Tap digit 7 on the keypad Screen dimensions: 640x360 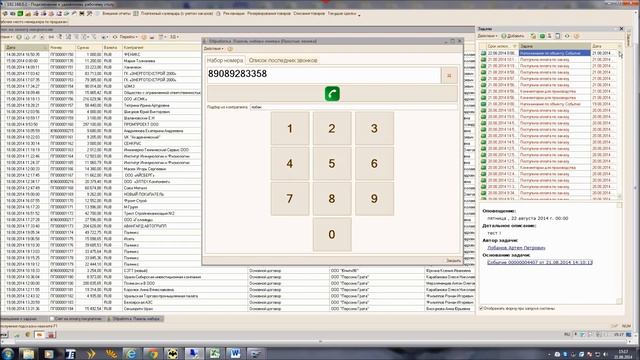coord(290,199)
